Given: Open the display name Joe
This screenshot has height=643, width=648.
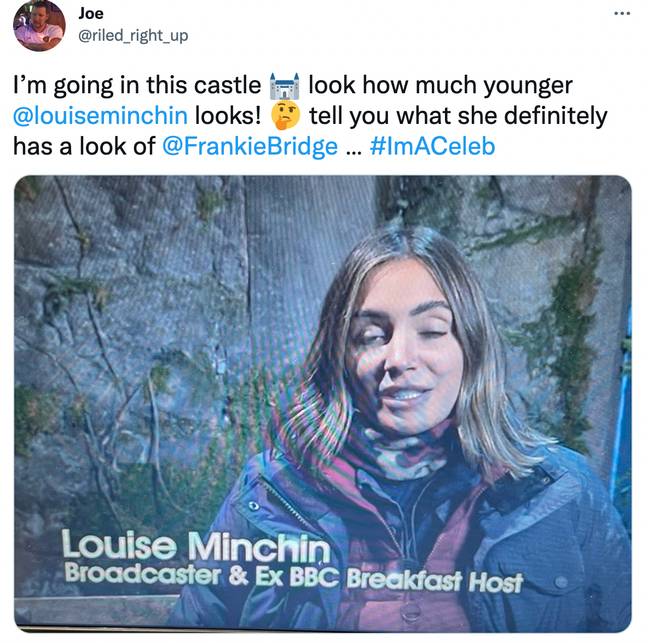Looking at the screenshot, I should pyautogui.click(x=91, y=14).
